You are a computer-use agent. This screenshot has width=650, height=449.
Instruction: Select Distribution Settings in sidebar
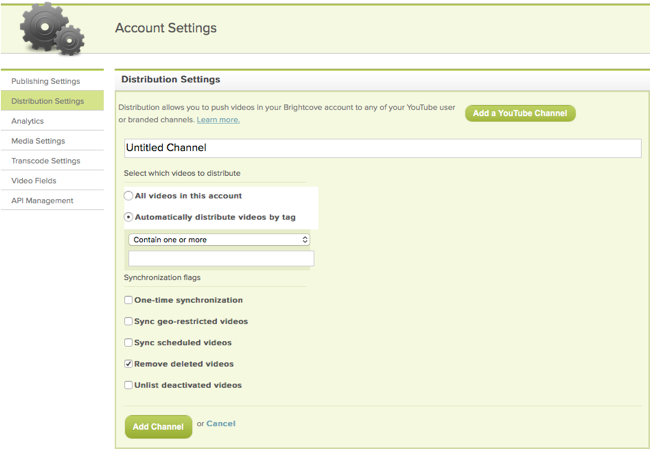(x=48, y=101)
